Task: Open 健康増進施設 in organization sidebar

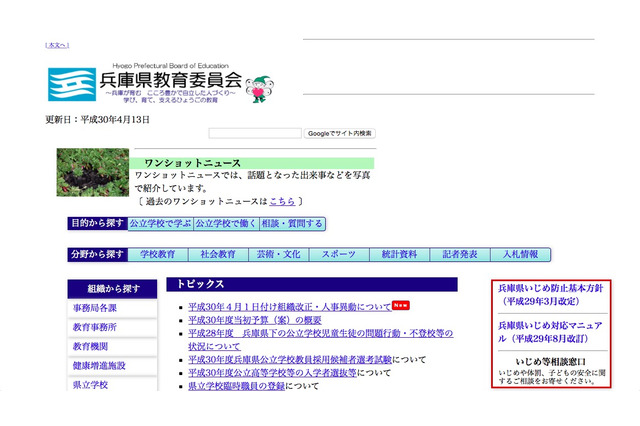Action: pyautogui.click(x=112, y=366)
